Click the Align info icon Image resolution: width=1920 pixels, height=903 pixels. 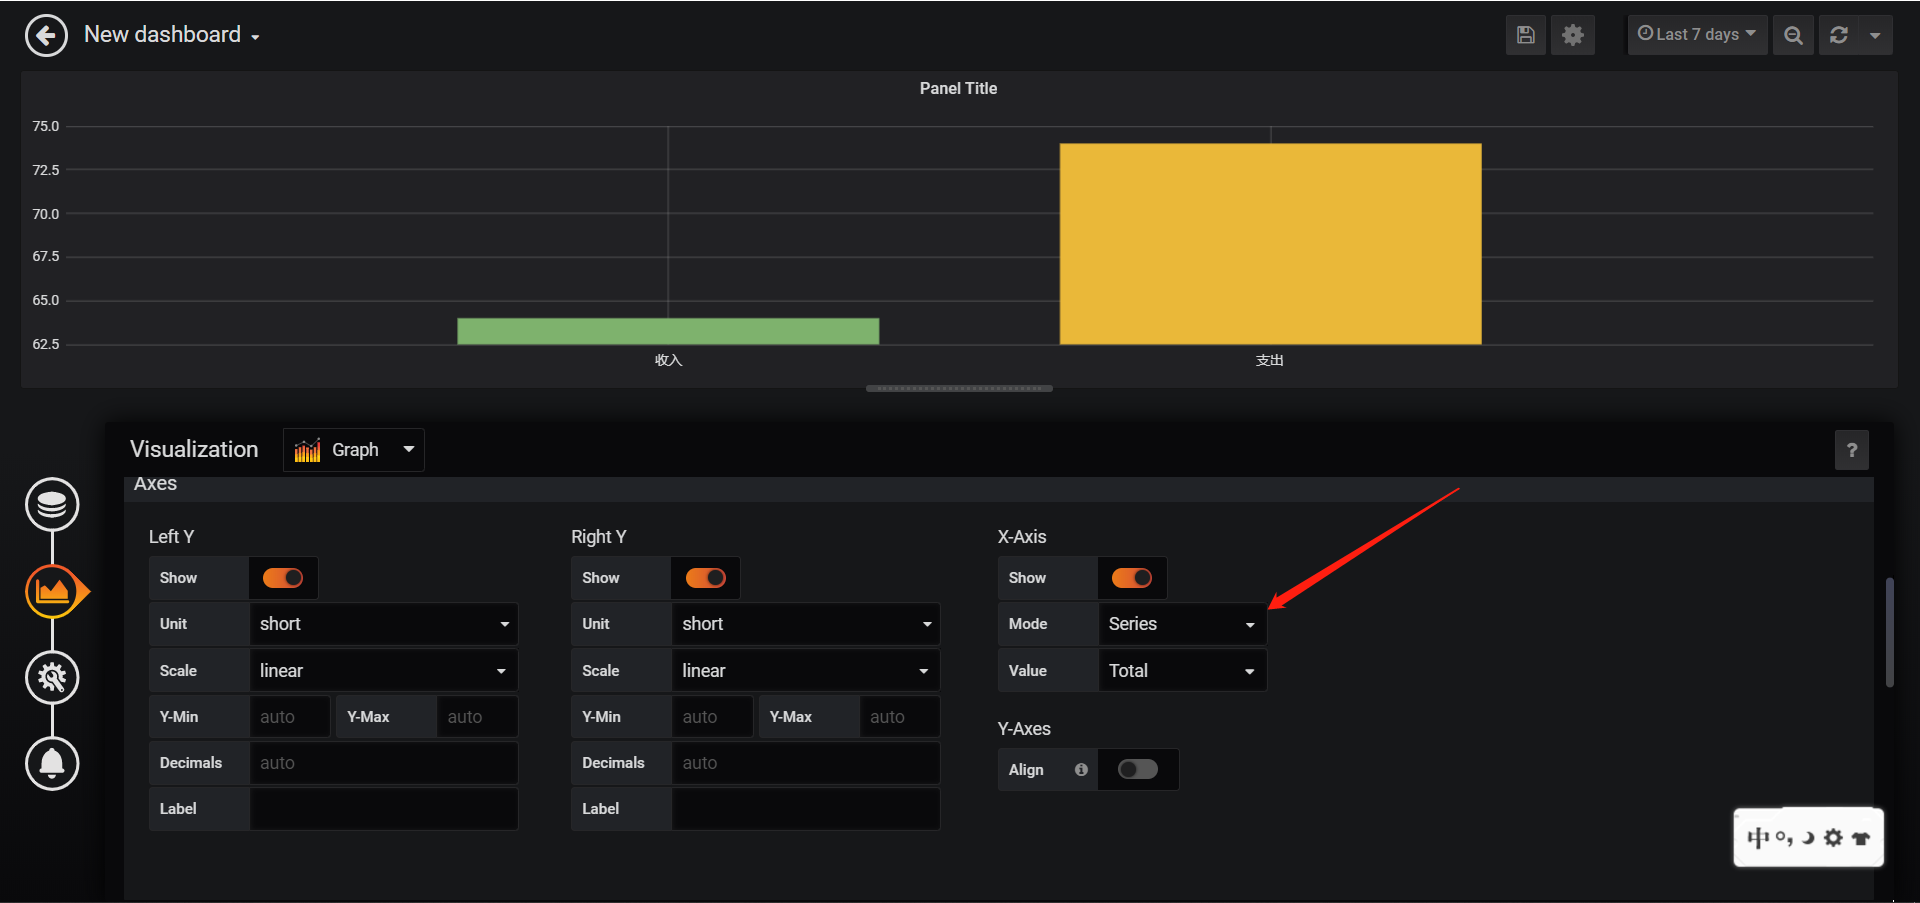(x=1081, y=770)
